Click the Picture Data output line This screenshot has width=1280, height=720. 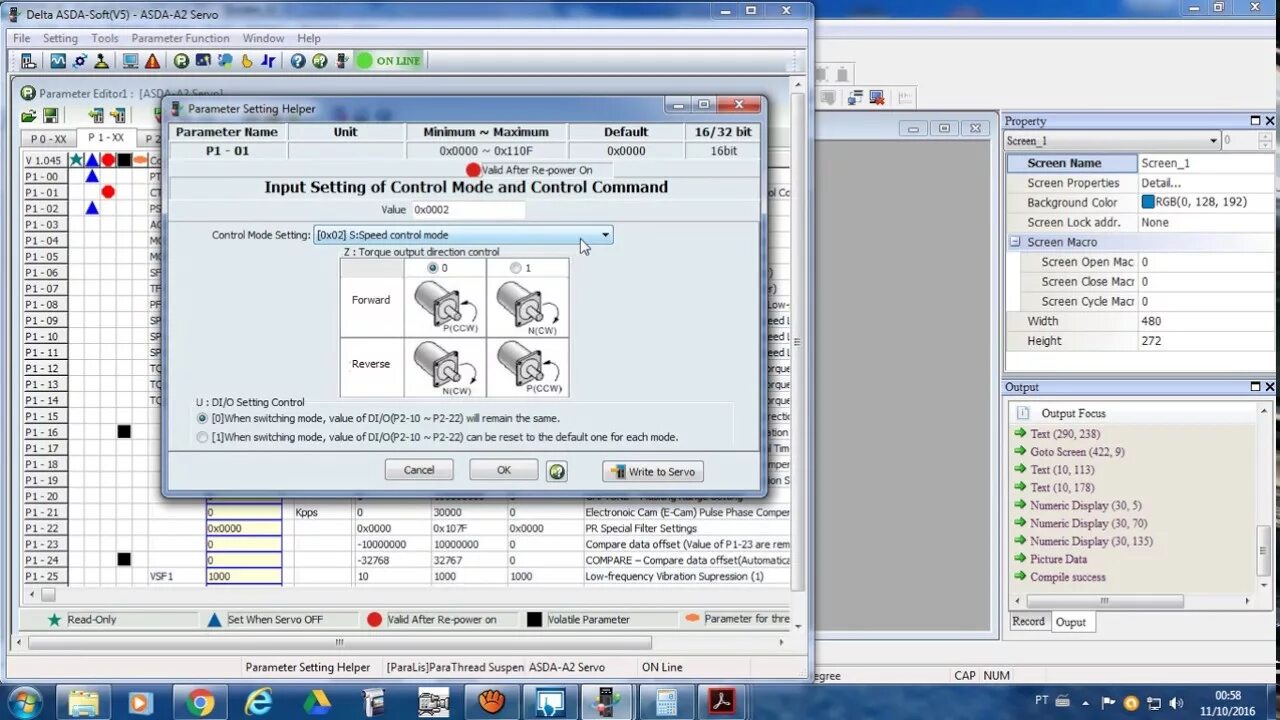[1058, 559]
